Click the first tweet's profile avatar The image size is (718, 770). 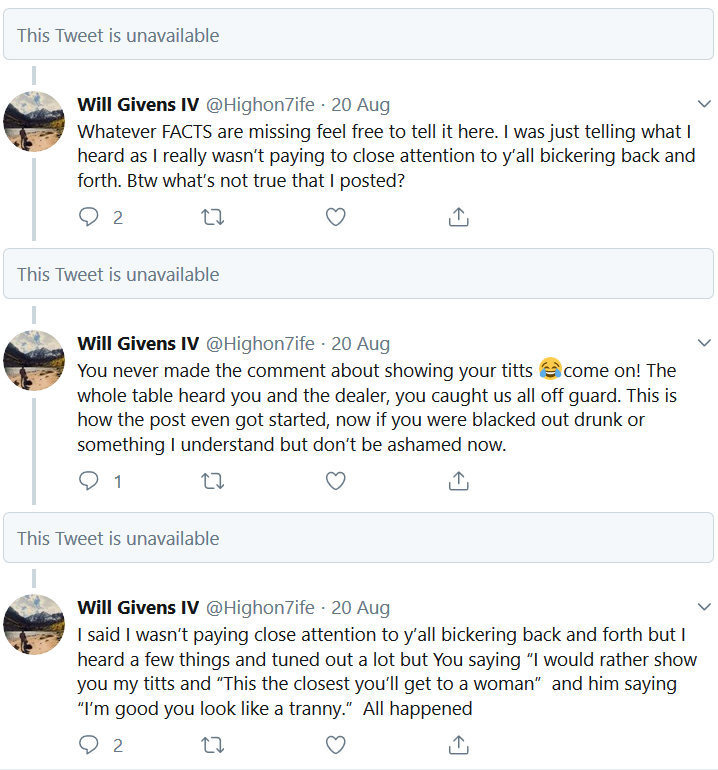(x=34, y=122)
